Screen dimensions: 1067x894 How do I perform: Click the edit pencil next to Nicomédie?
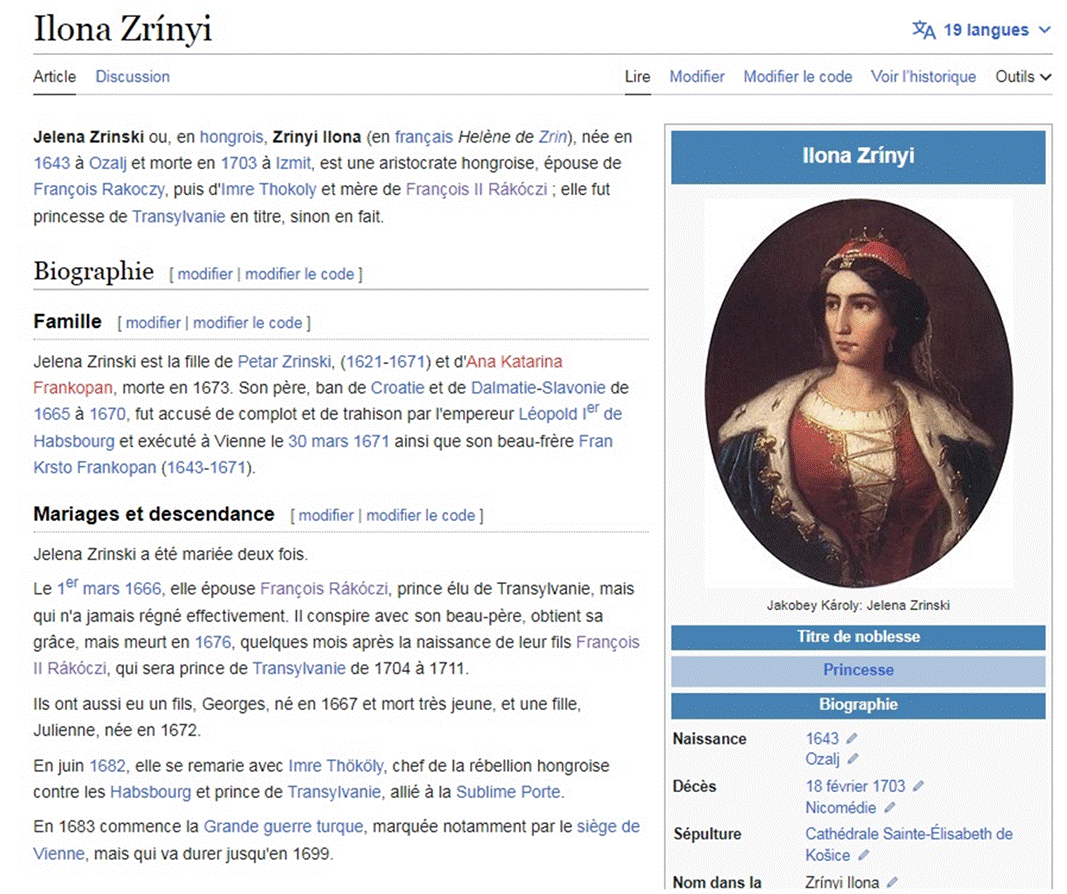pos(889,808)
